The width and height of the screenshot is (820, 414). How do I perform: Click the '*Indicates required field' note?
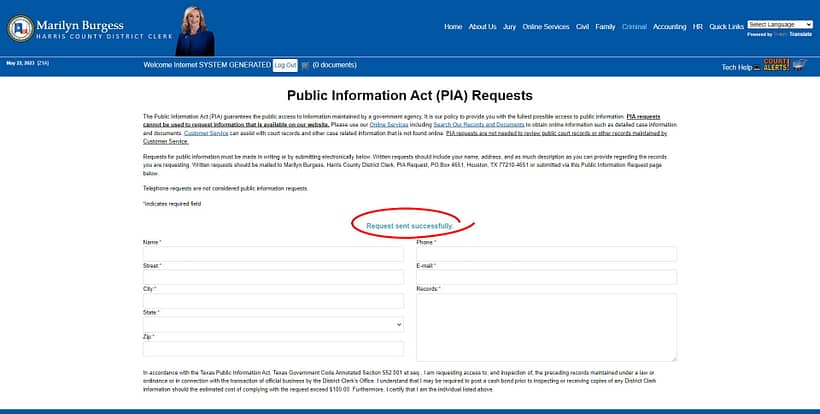pyautogui.click(x=172, y=204)
